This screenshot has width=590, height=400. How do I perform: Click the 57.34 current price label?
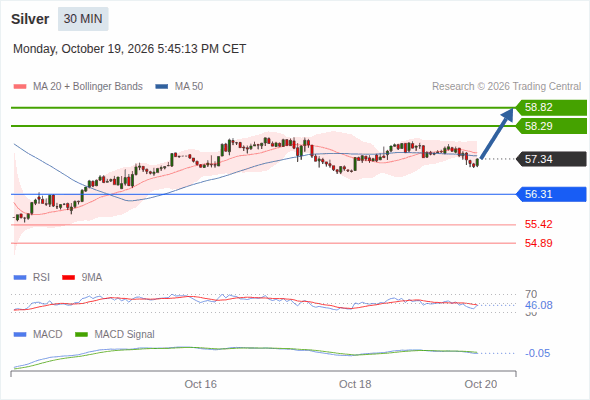coord(551,159)
